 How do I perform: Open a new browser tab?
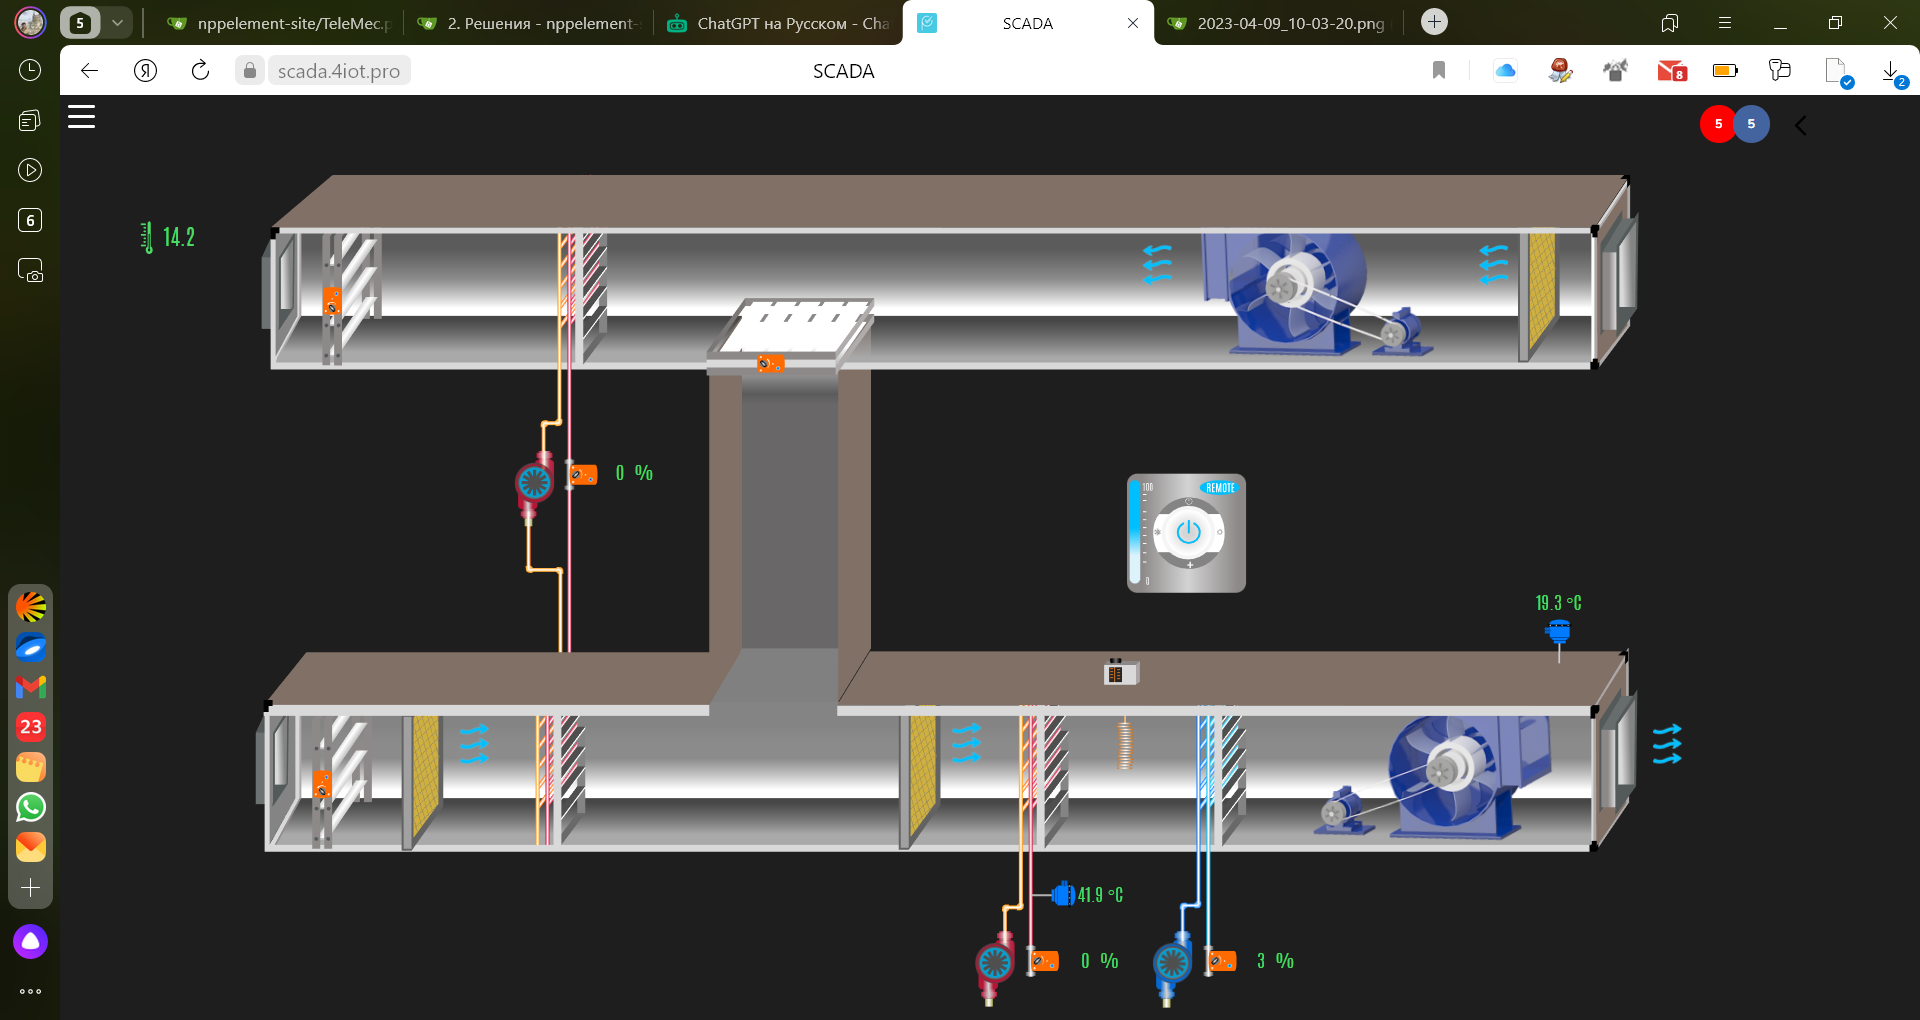1434,22
